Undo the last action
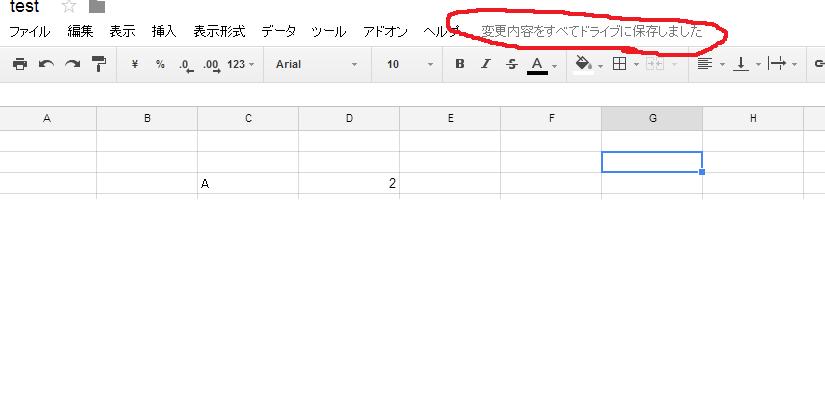825x400 pixels. (x=46, y=64)
